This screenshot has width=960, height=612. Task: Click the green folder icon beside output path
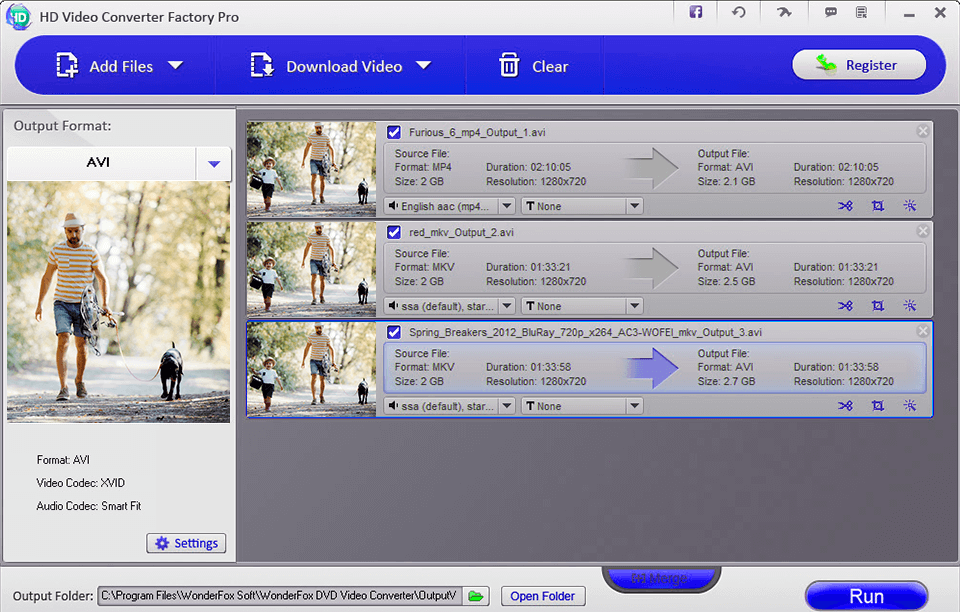(x=475, y=595)
